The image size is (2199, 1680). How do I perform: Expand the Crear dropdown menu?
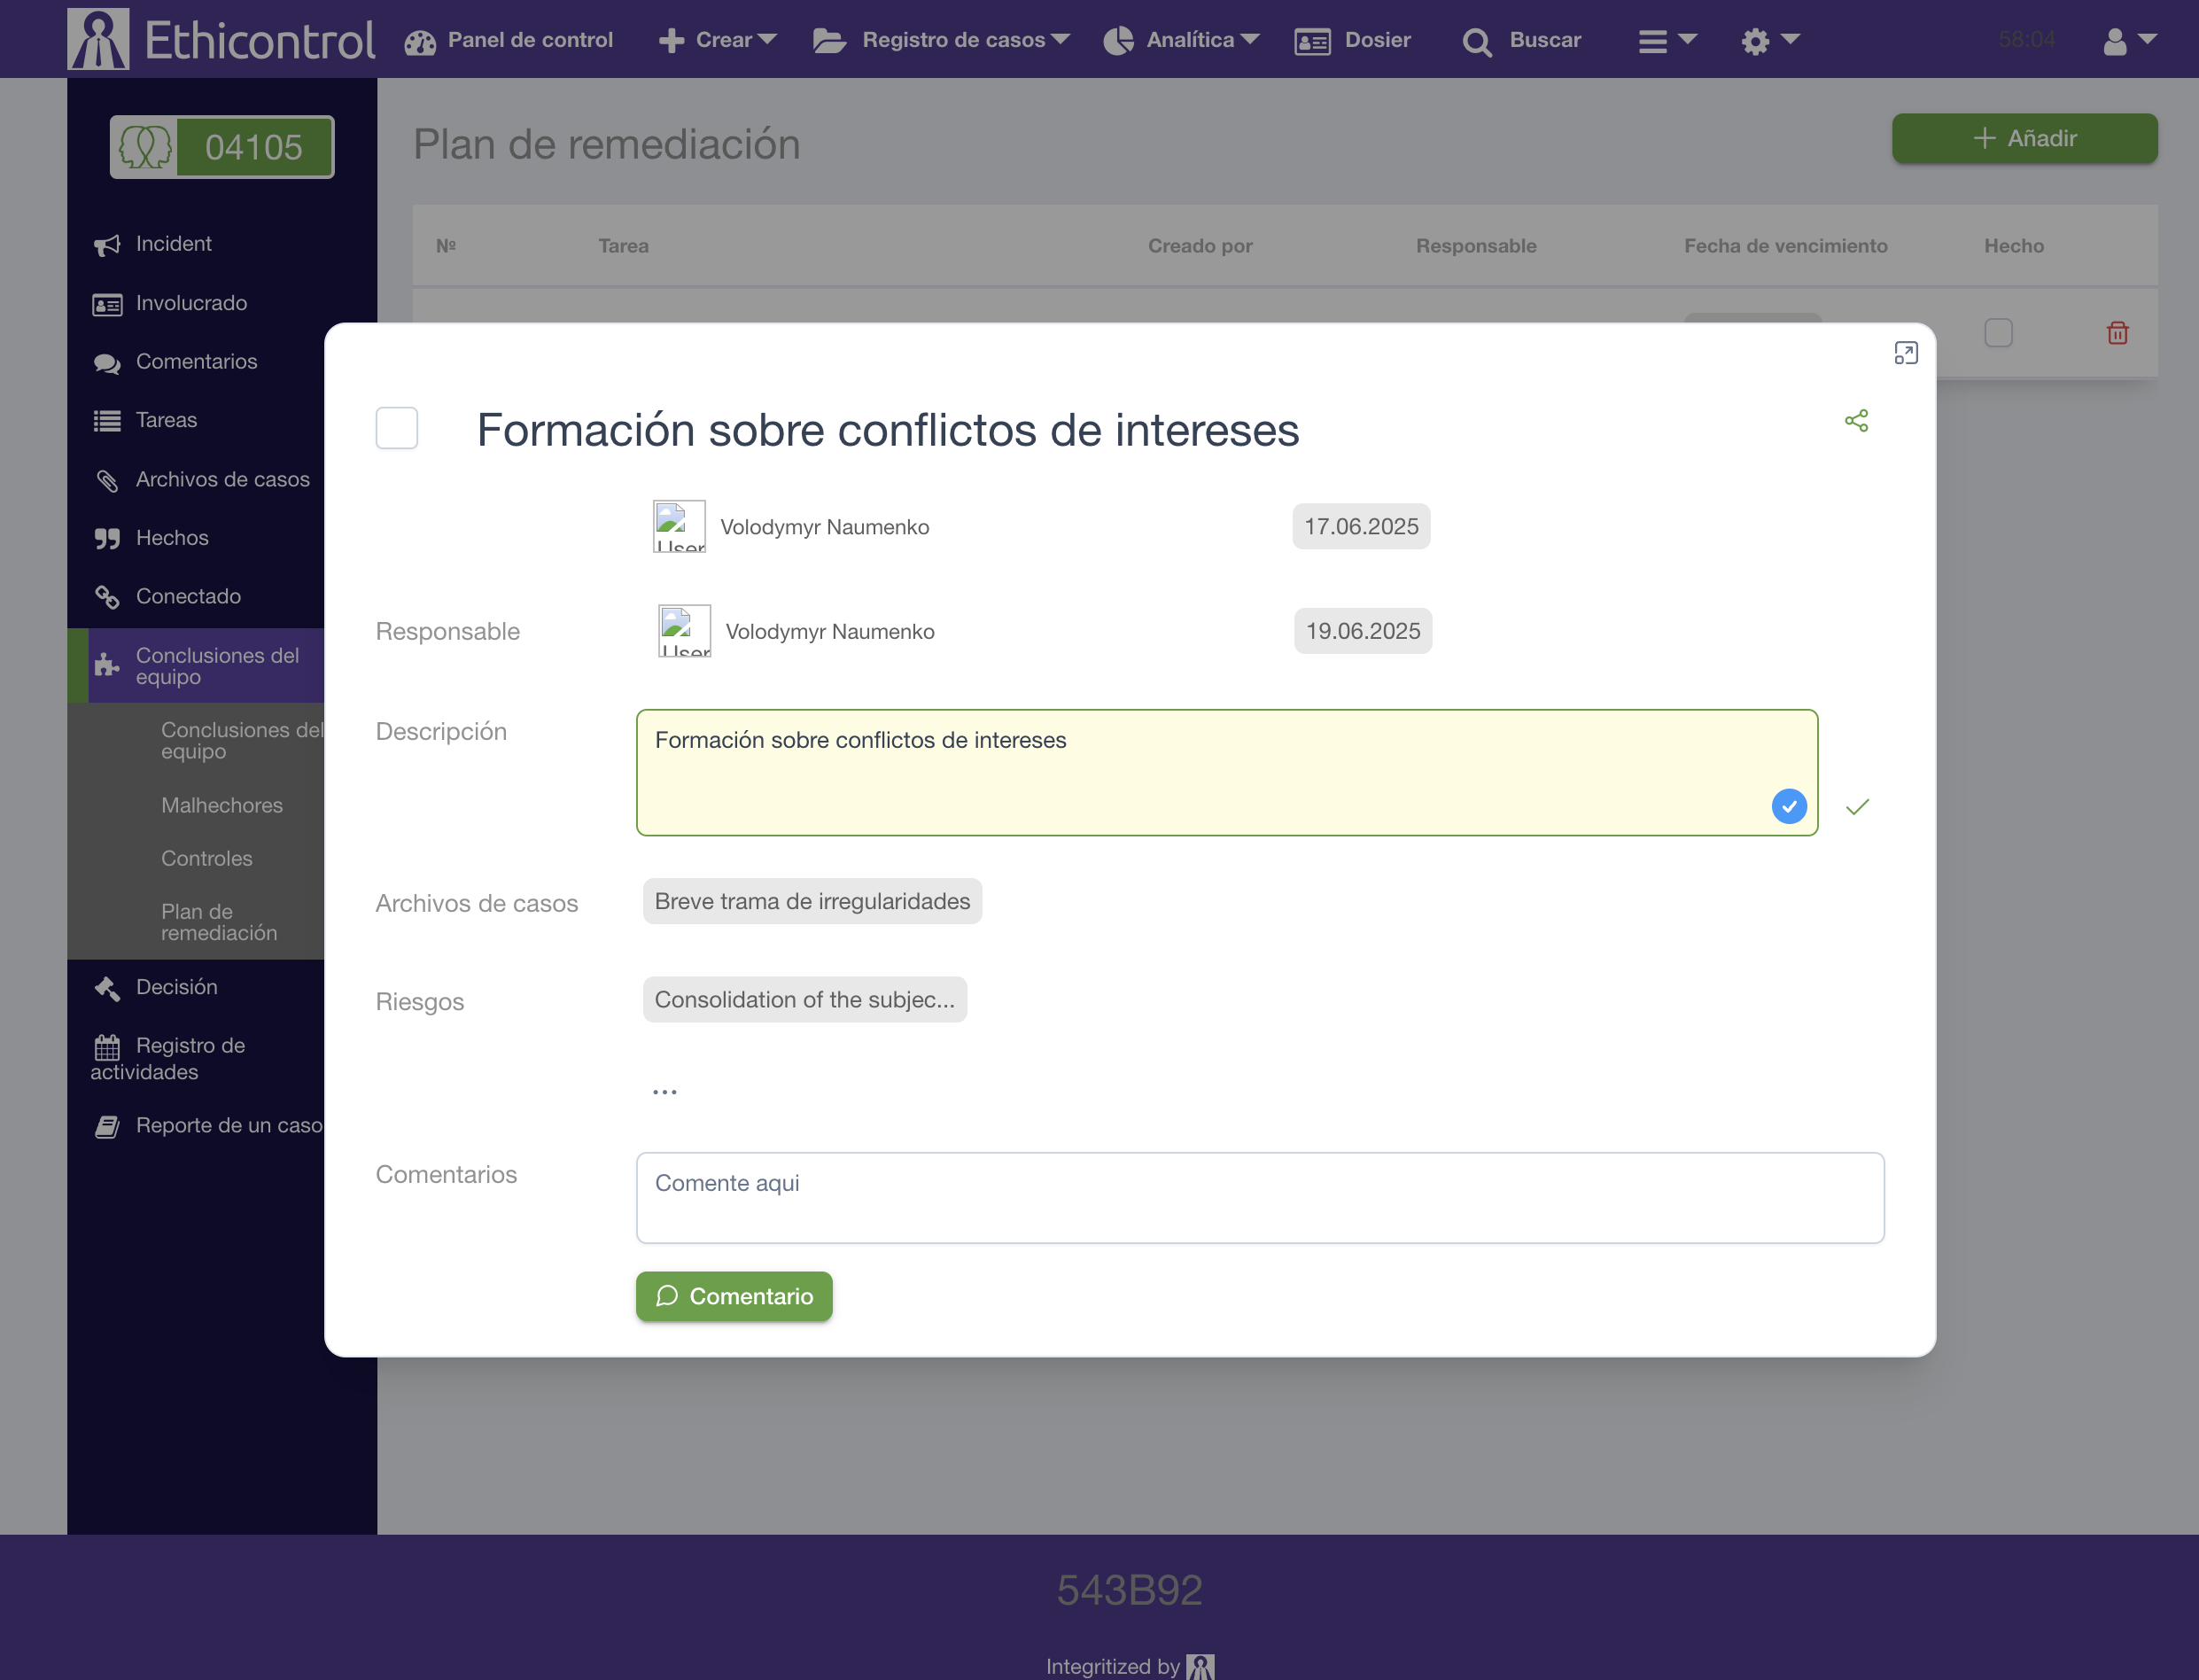(718, 40)
